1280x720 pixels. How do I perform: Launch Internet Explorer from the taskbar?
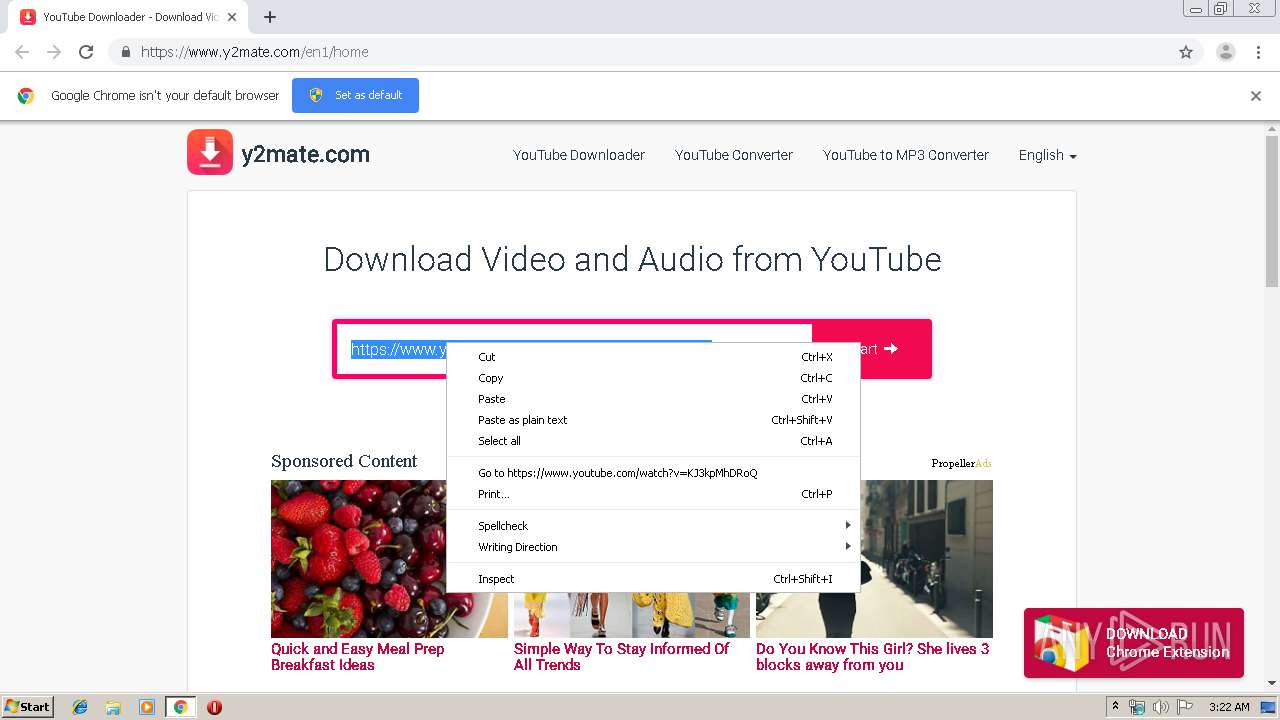coord(80,707)
